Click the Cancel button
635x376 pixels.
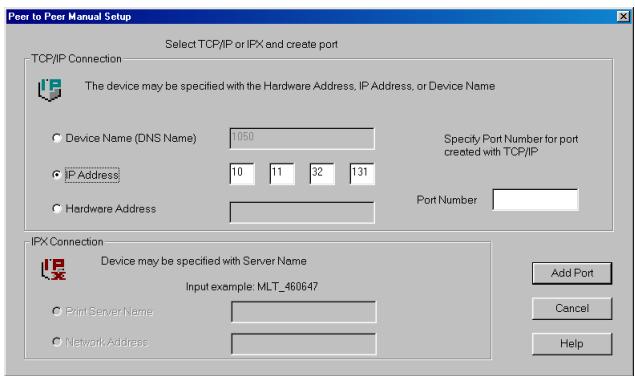(x=572, y=308)
